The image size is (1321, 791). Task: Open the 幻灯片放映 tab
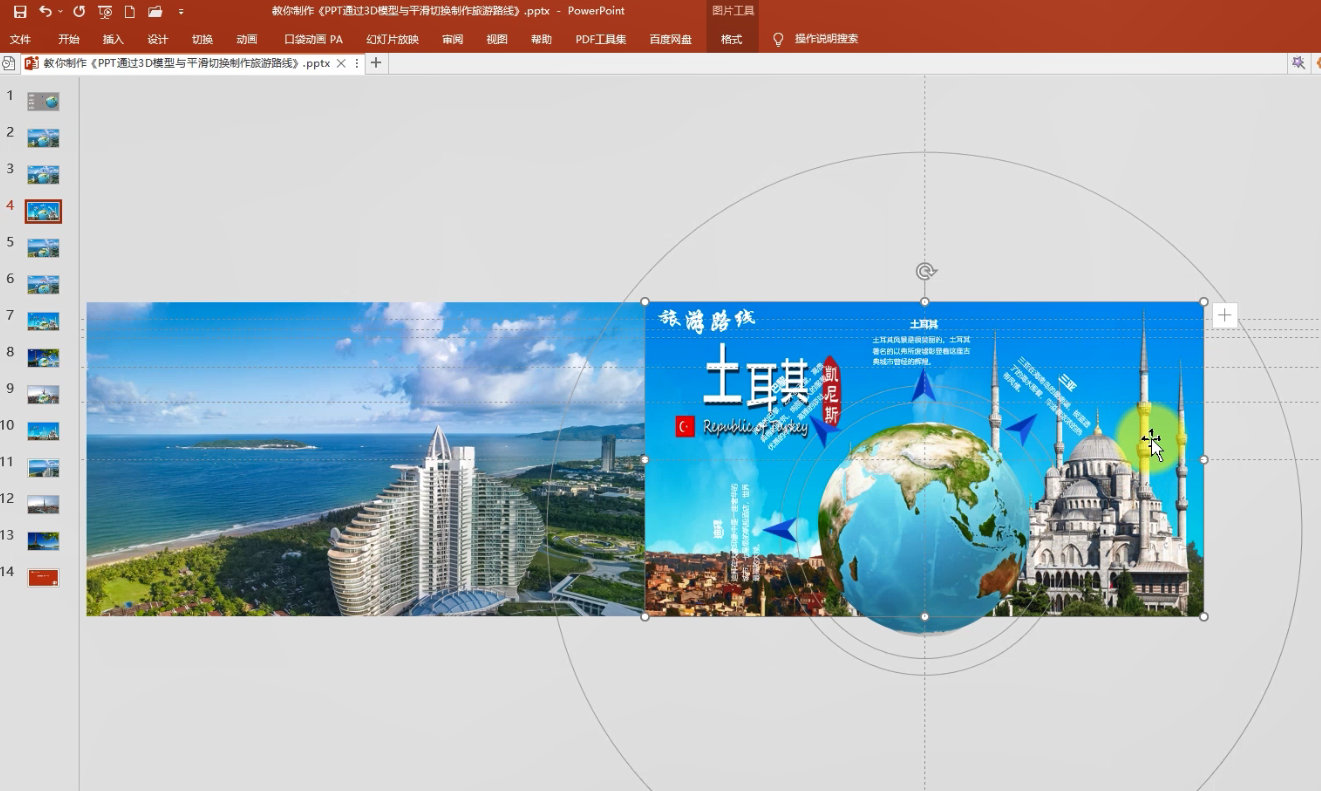pyautogui.click(x=392, y=39)
